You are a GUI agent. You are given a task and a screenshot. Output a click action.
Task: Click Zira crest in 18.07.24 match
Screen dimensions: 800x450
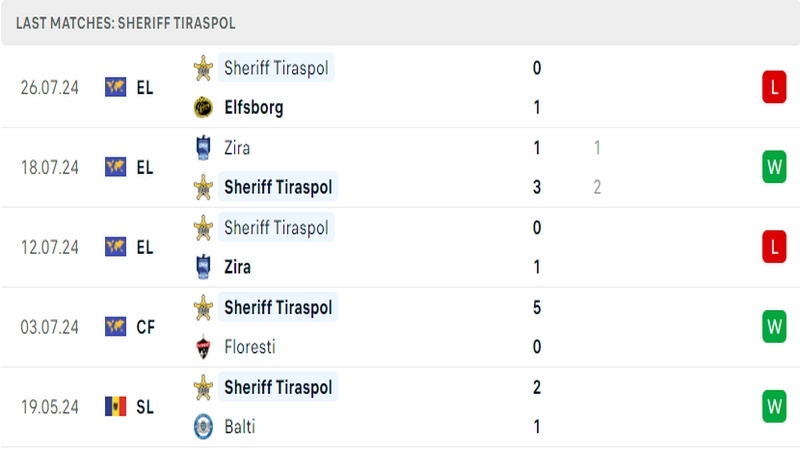[x=203, y=148]
